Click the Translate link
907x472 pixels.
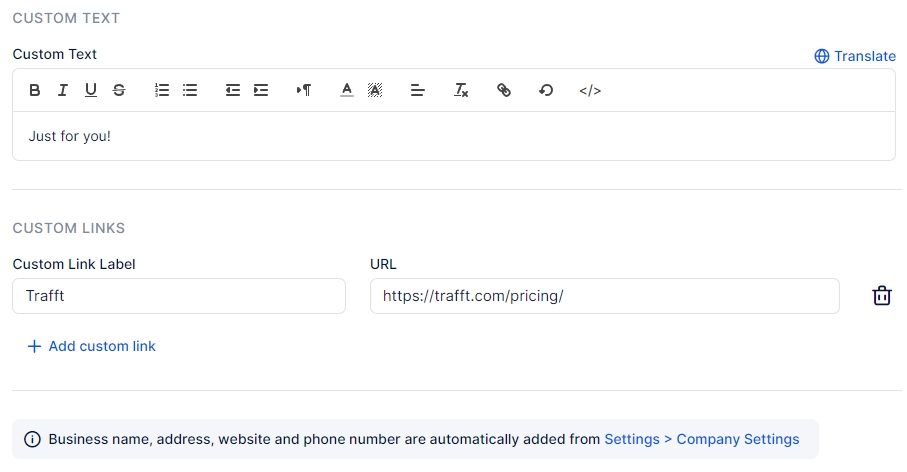(x=855, y=56)
